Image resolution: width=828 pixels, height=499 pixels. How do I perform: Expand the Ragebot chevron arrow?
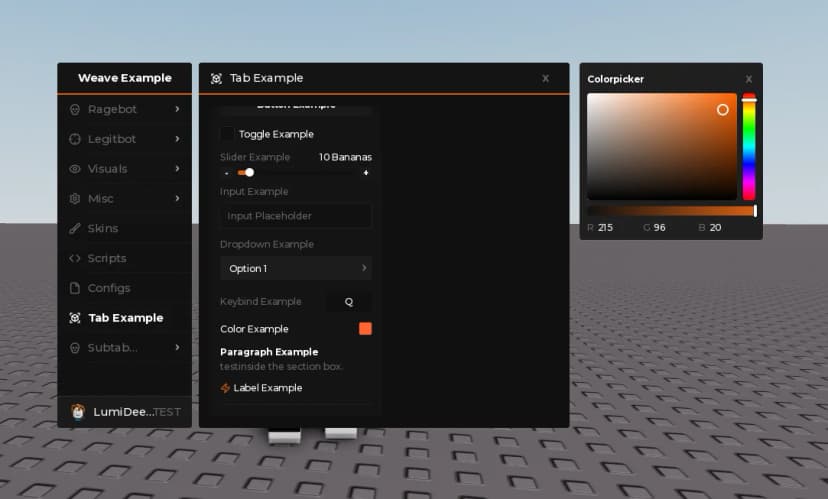click(x=177, y=109)
